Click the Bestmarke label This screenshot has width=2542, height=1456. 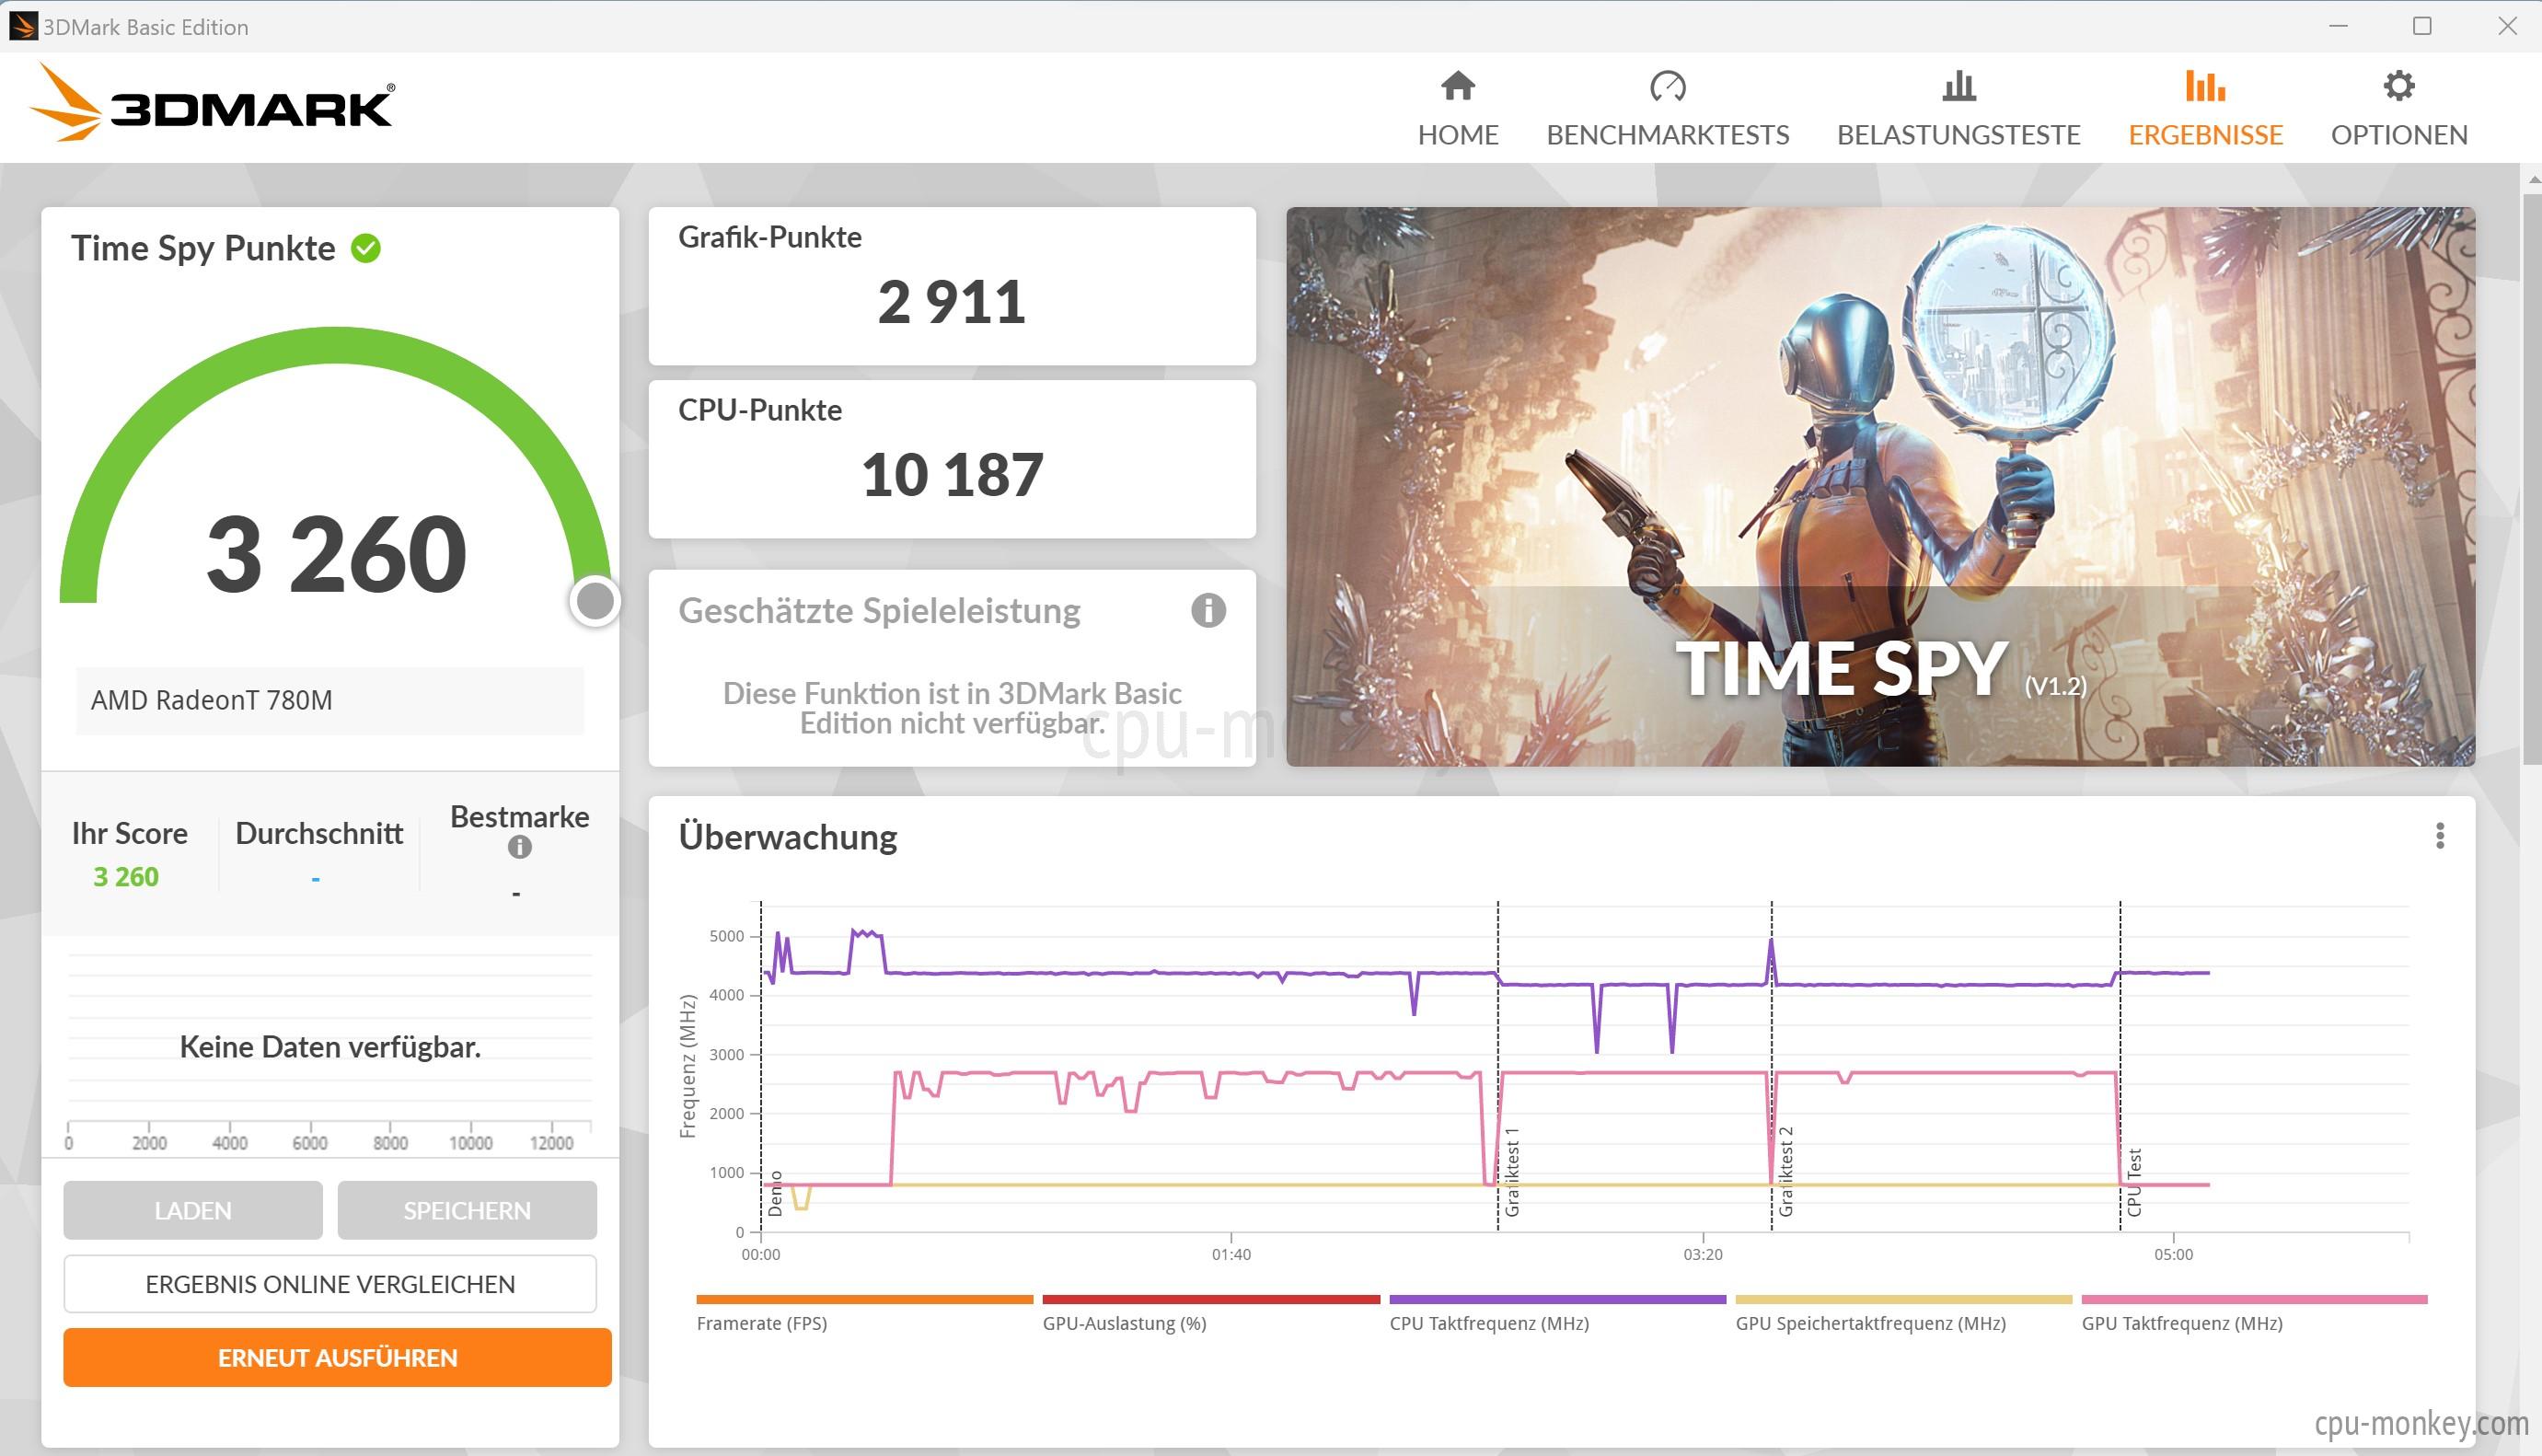click(520, 817)
